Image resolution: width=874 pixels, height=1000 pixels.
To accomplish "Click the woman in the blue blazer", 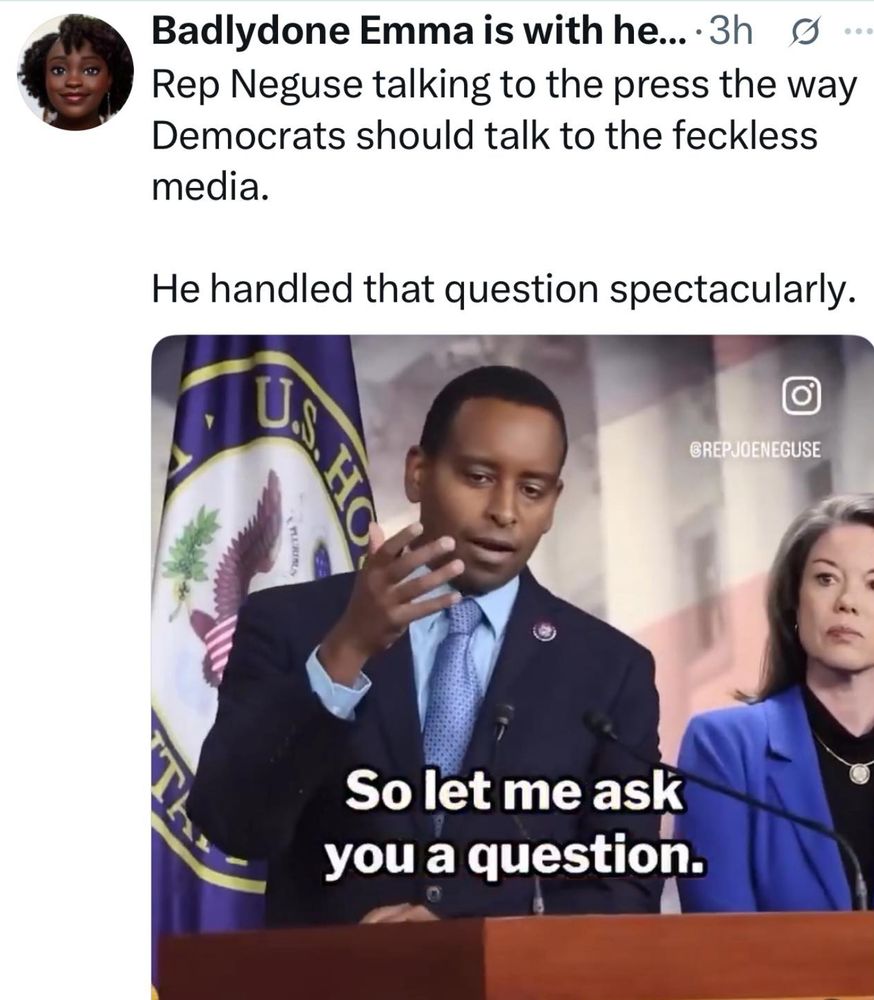I will point(781,702).
